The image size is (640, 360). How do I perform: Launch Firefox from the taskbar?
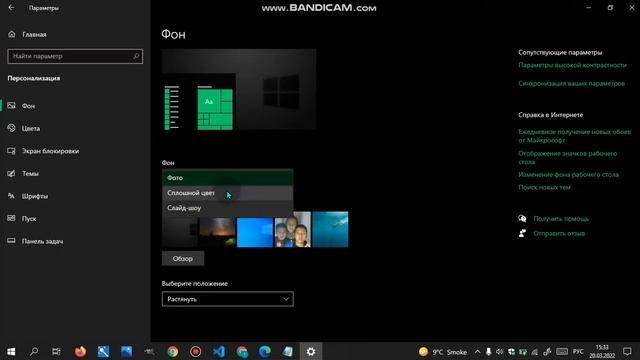(x=80, y=351)
